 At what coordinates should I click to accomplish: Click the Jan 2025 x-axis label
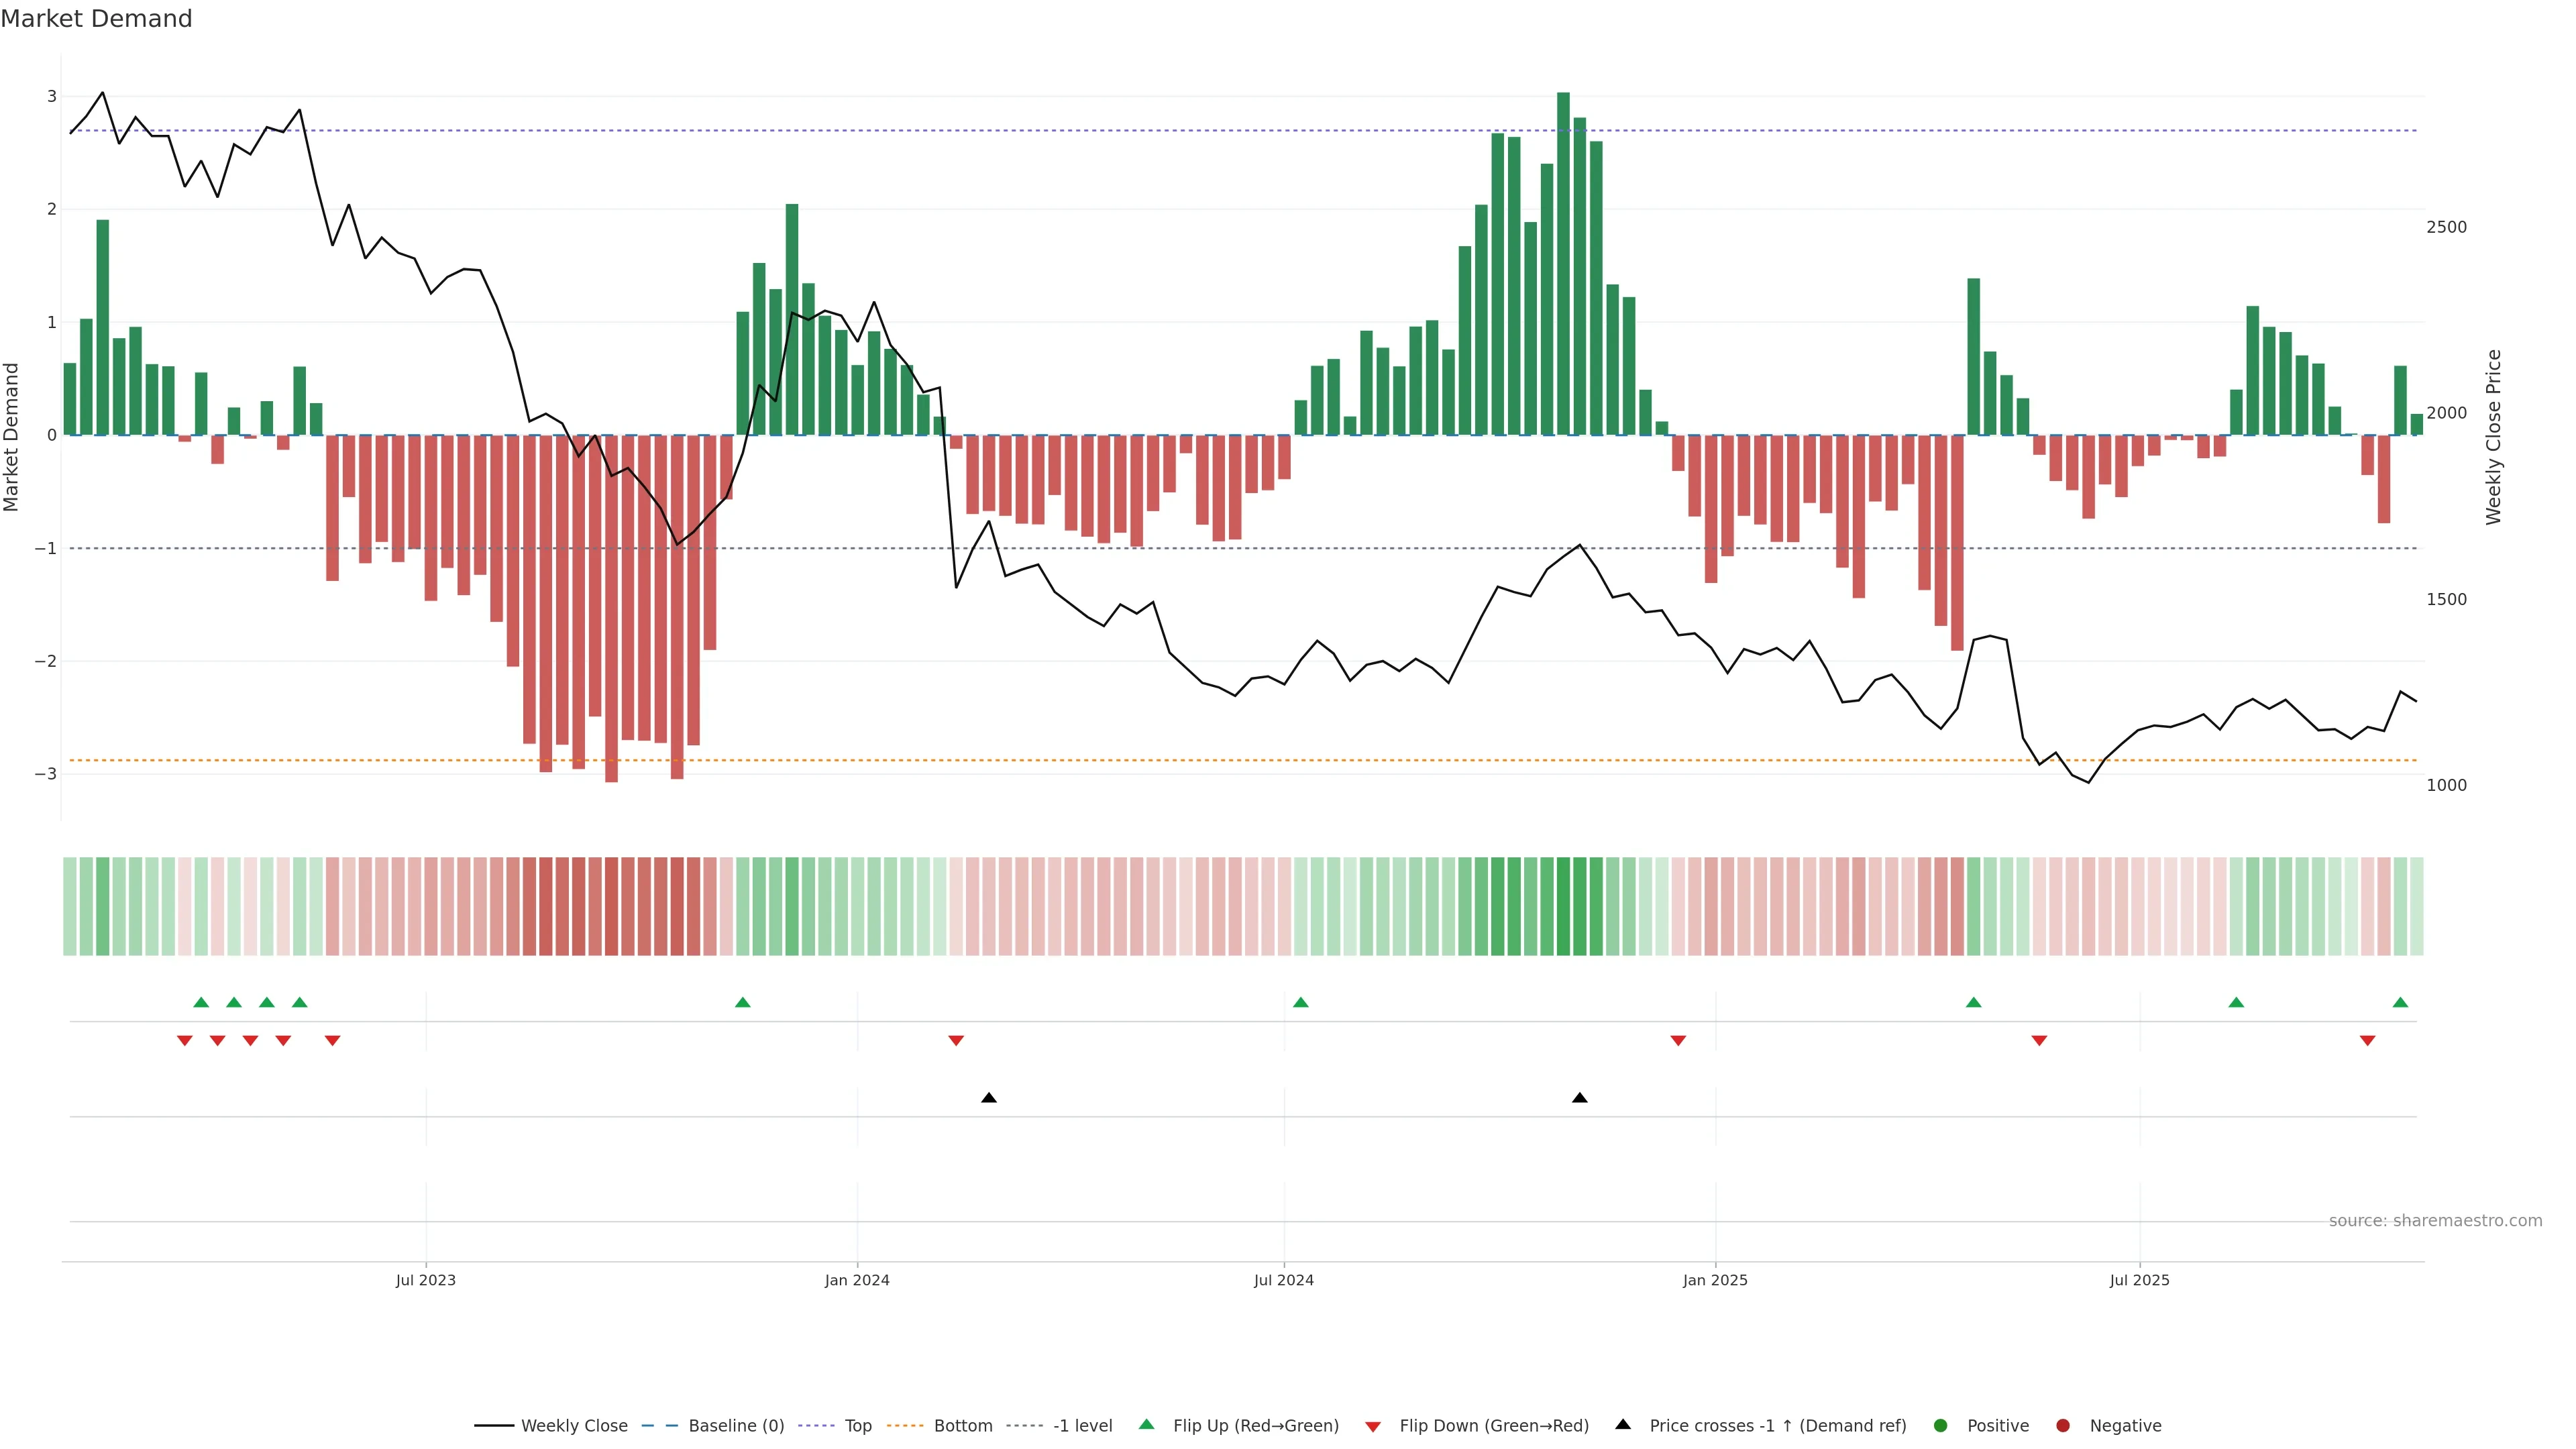pyautogui.click(x=1715, y=1280)
